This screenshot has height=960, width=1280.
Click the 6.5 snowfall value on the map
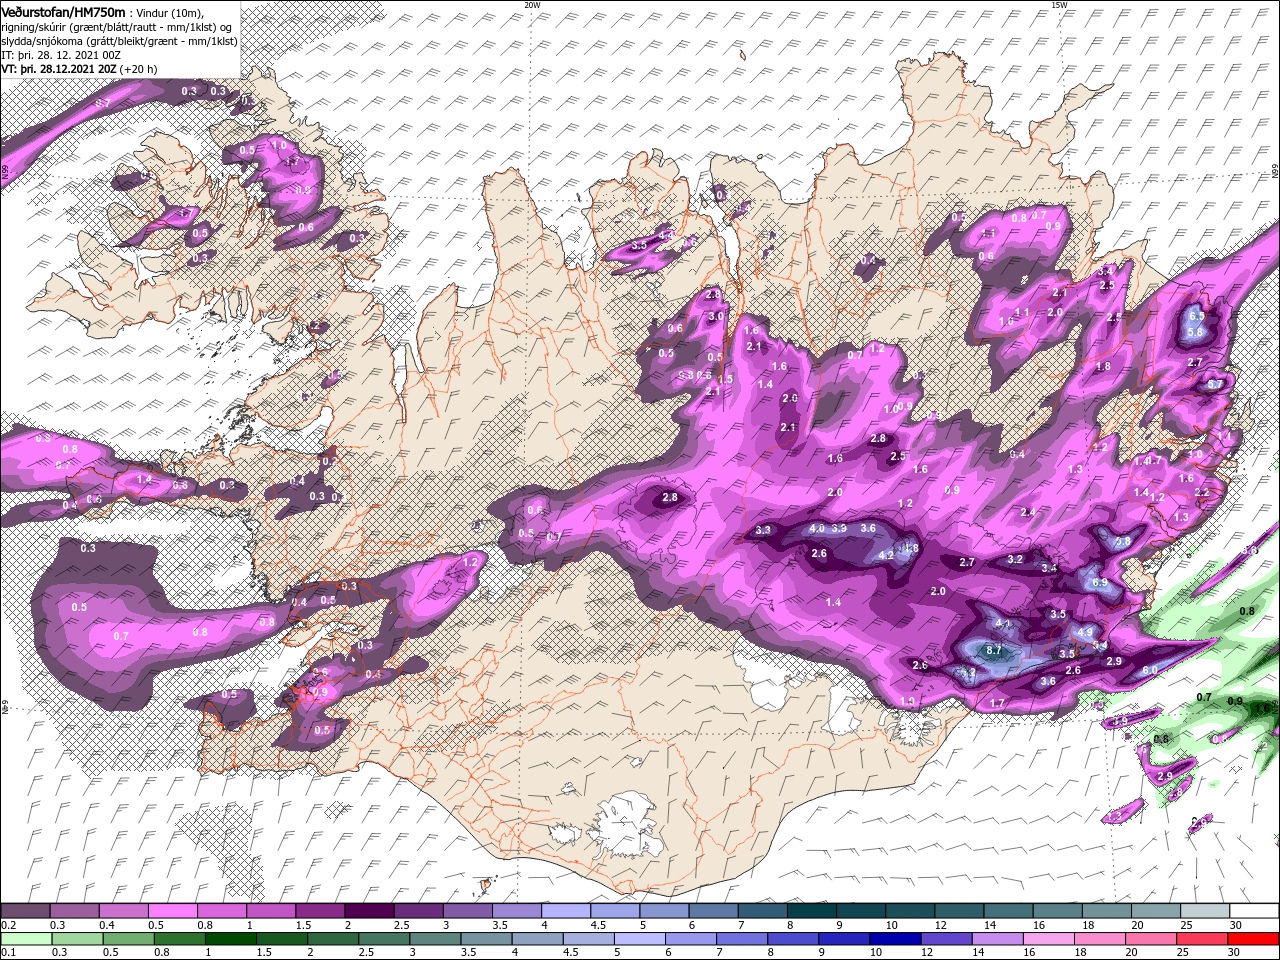click(x=1197, y=316)
